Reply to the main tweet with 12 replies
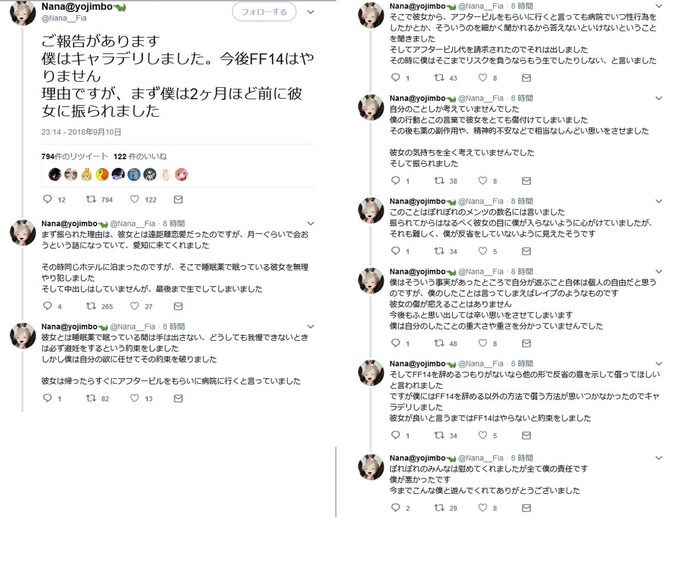This screenshot has height=580, width=680. pyautogui.click(x=47, y=199)
